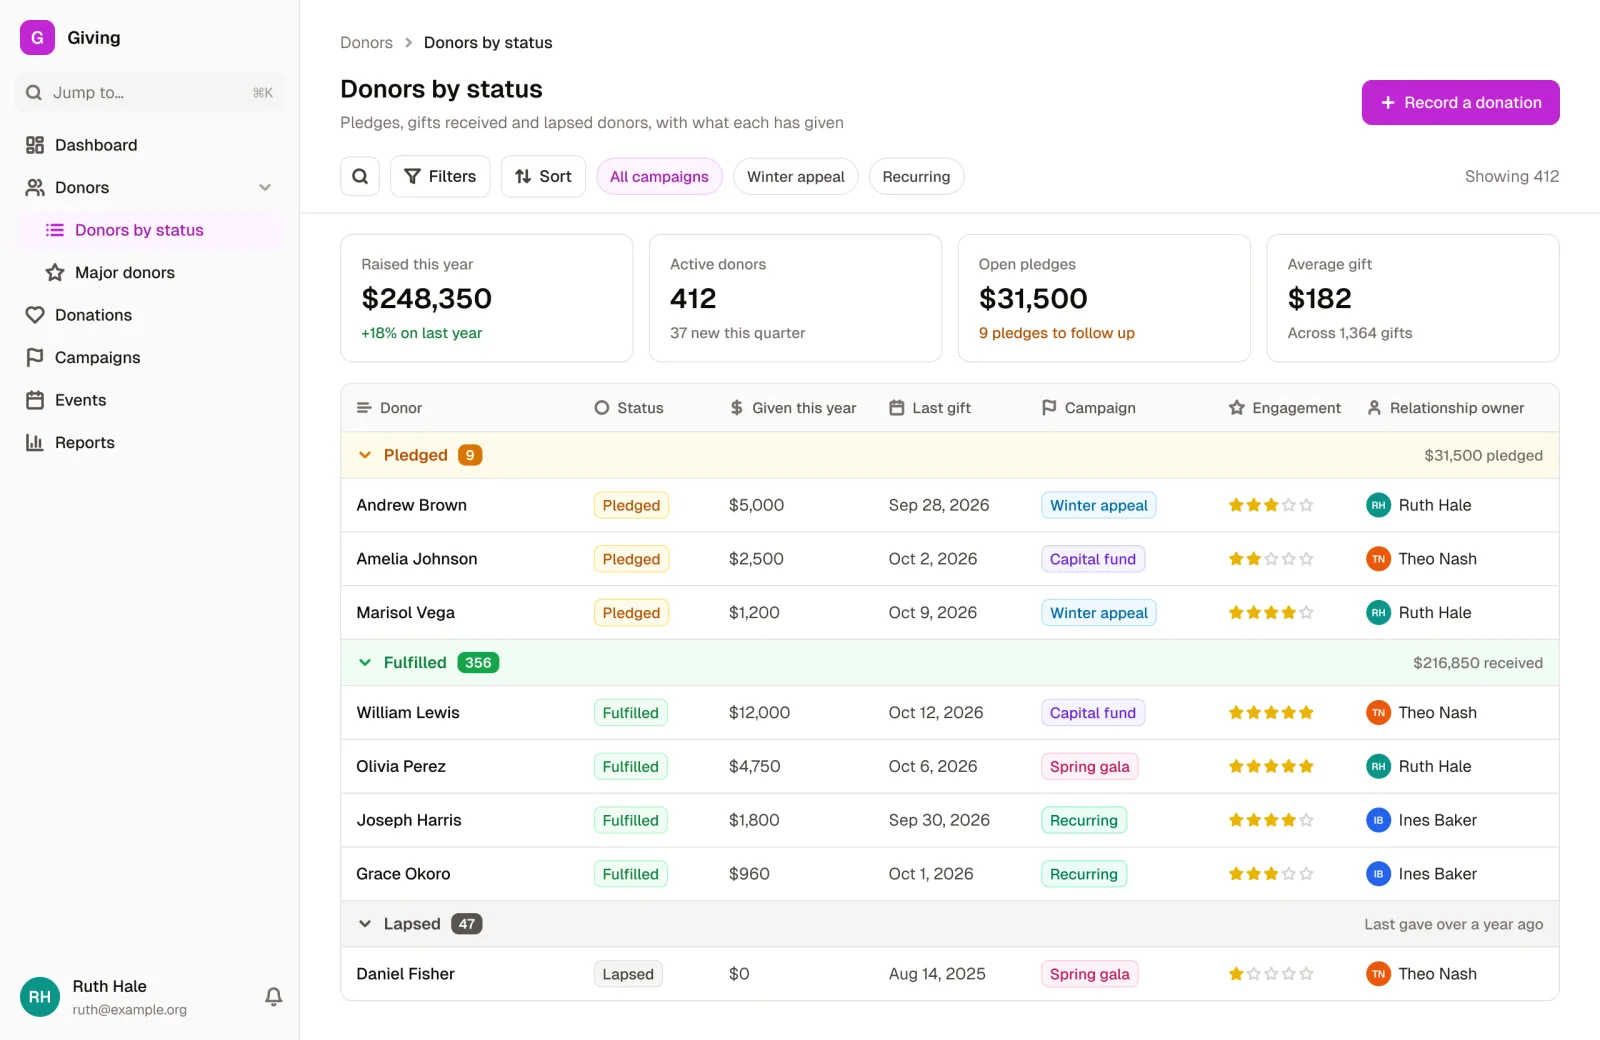Open Donations in the sidebar

[x=150, y=315]
